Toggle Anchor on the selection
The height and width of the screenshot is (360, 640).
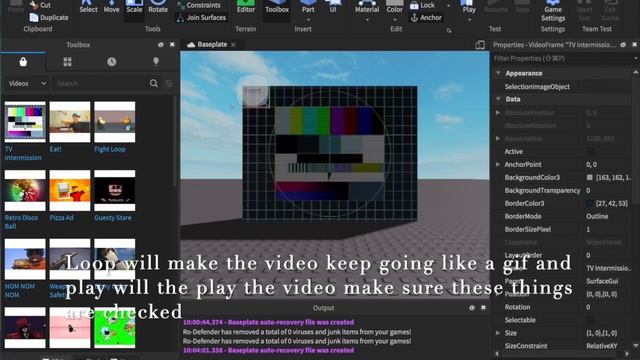coord(426,18)
